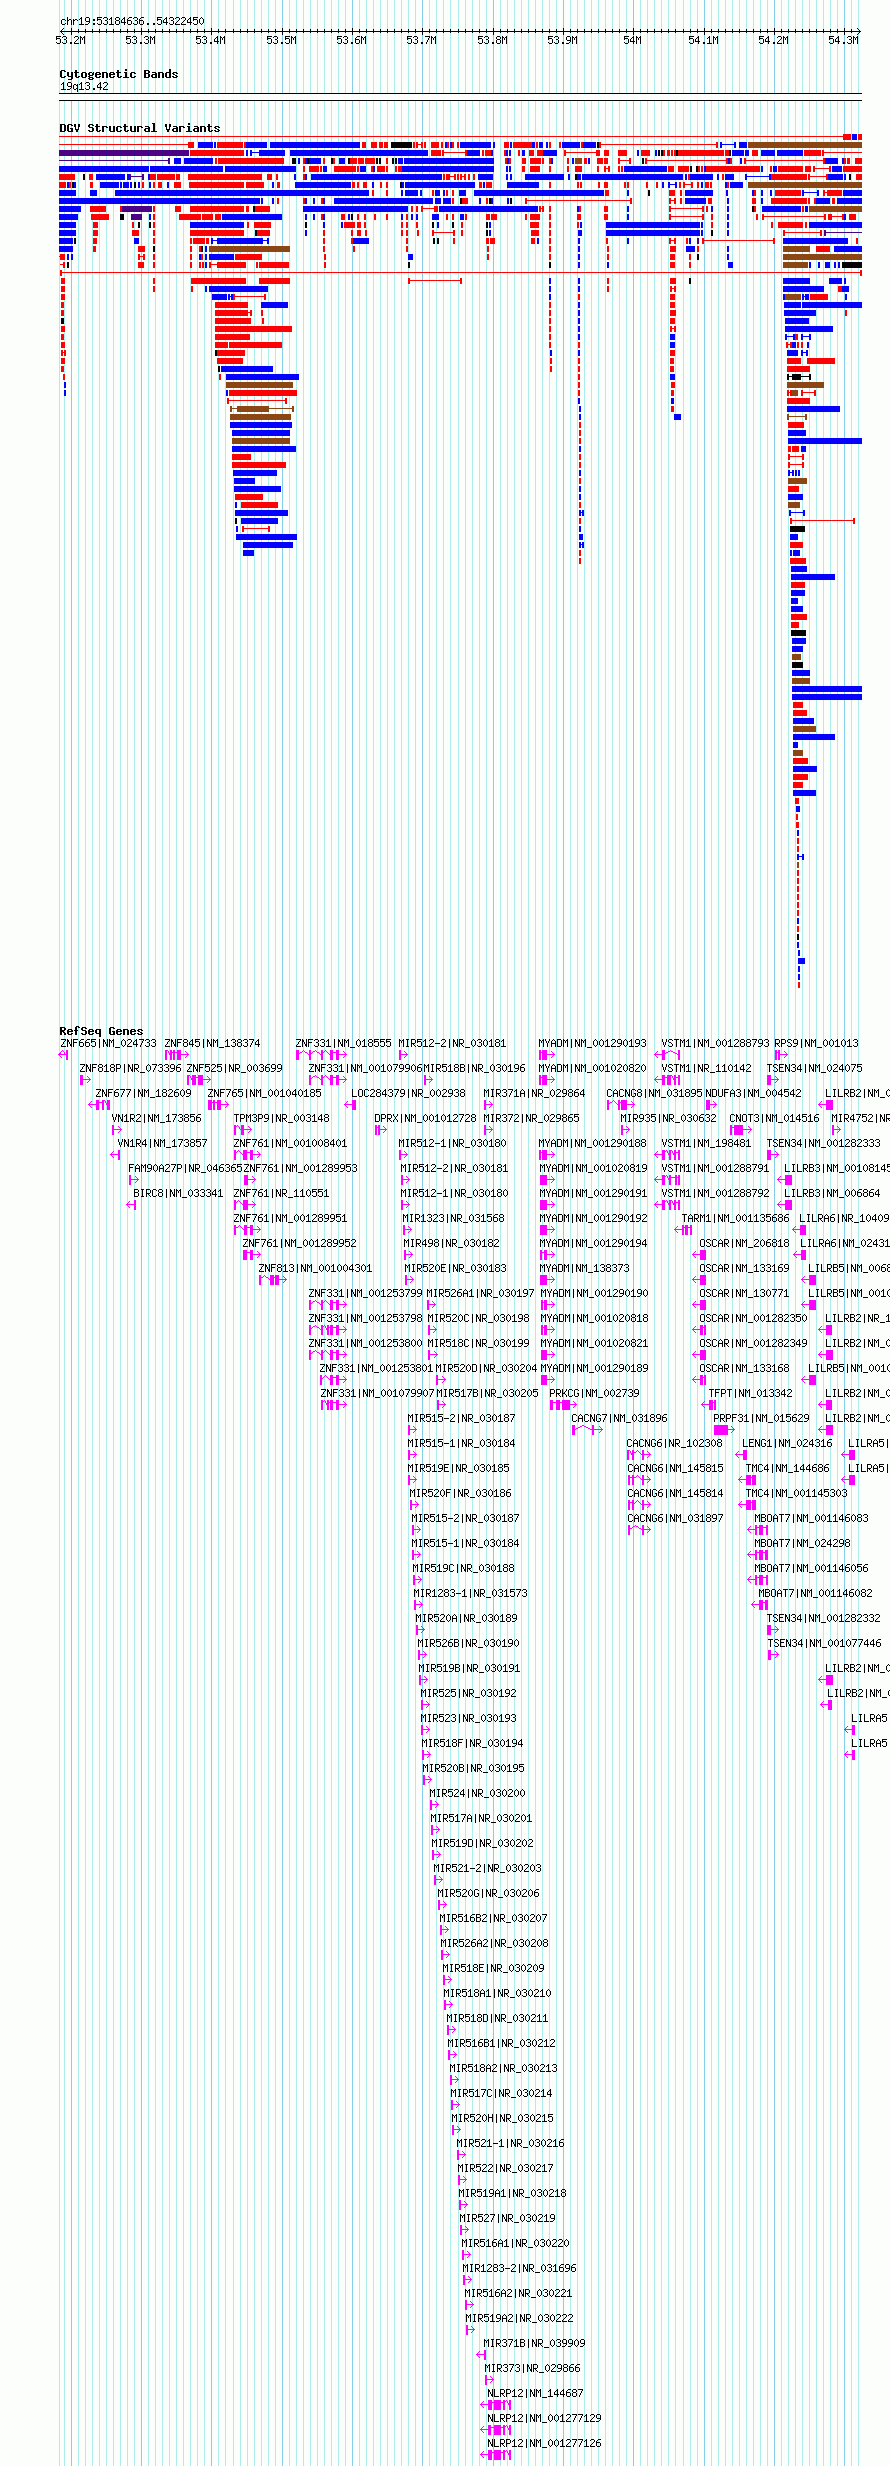Click the CACNG8|NM_031895 gene label
This screenshot has height=2466, width=890.
pos(654,1093)
